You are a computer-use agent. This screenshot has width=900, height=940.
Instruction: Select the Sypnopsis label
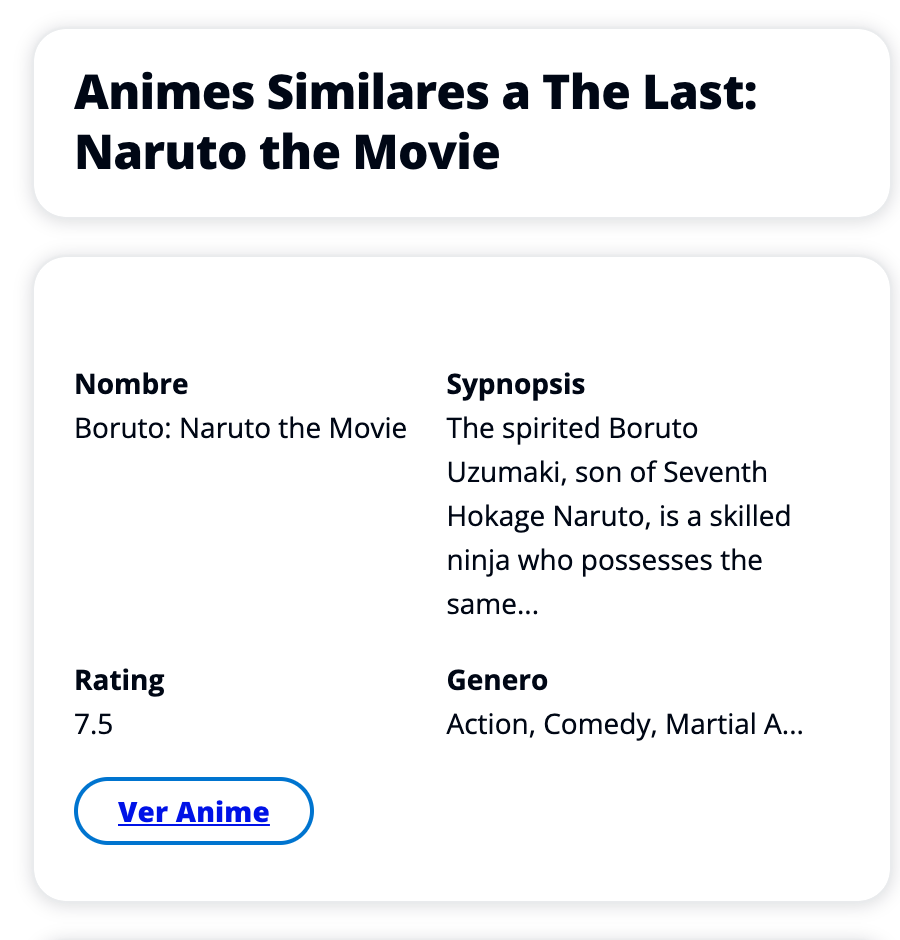click(515, 384)
